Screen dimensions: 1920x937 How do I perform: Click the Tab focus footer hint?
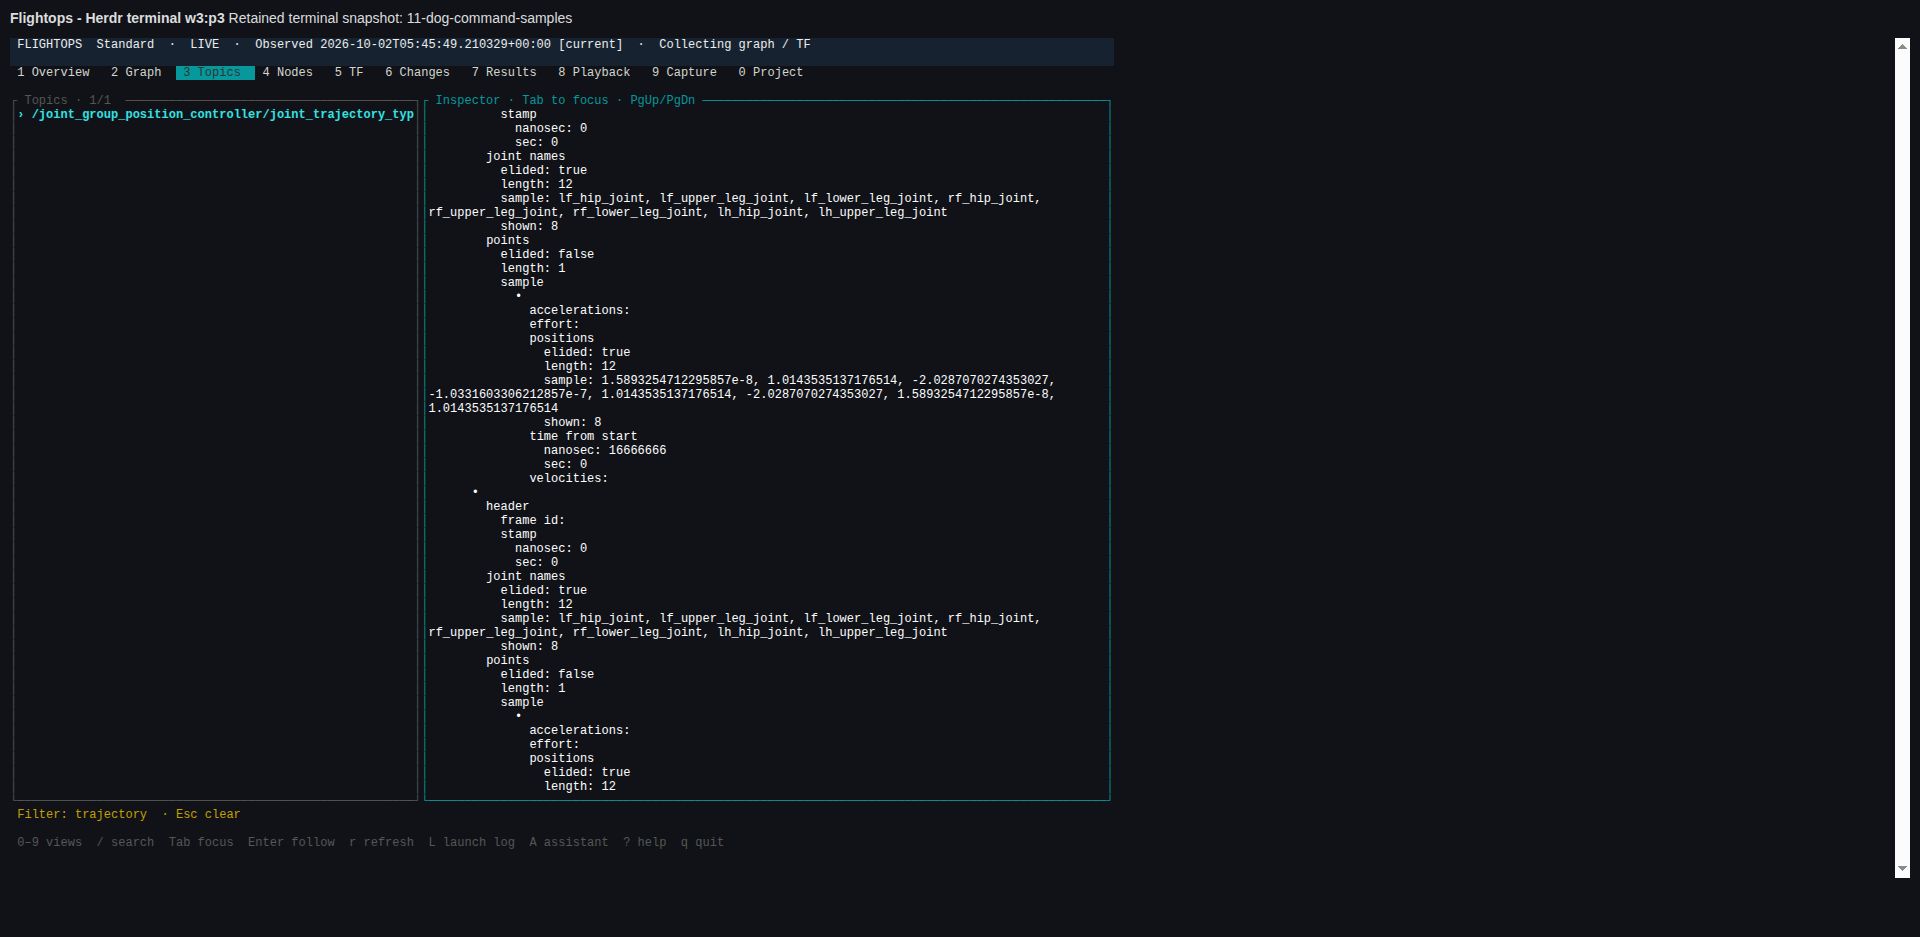pos(201,842)
